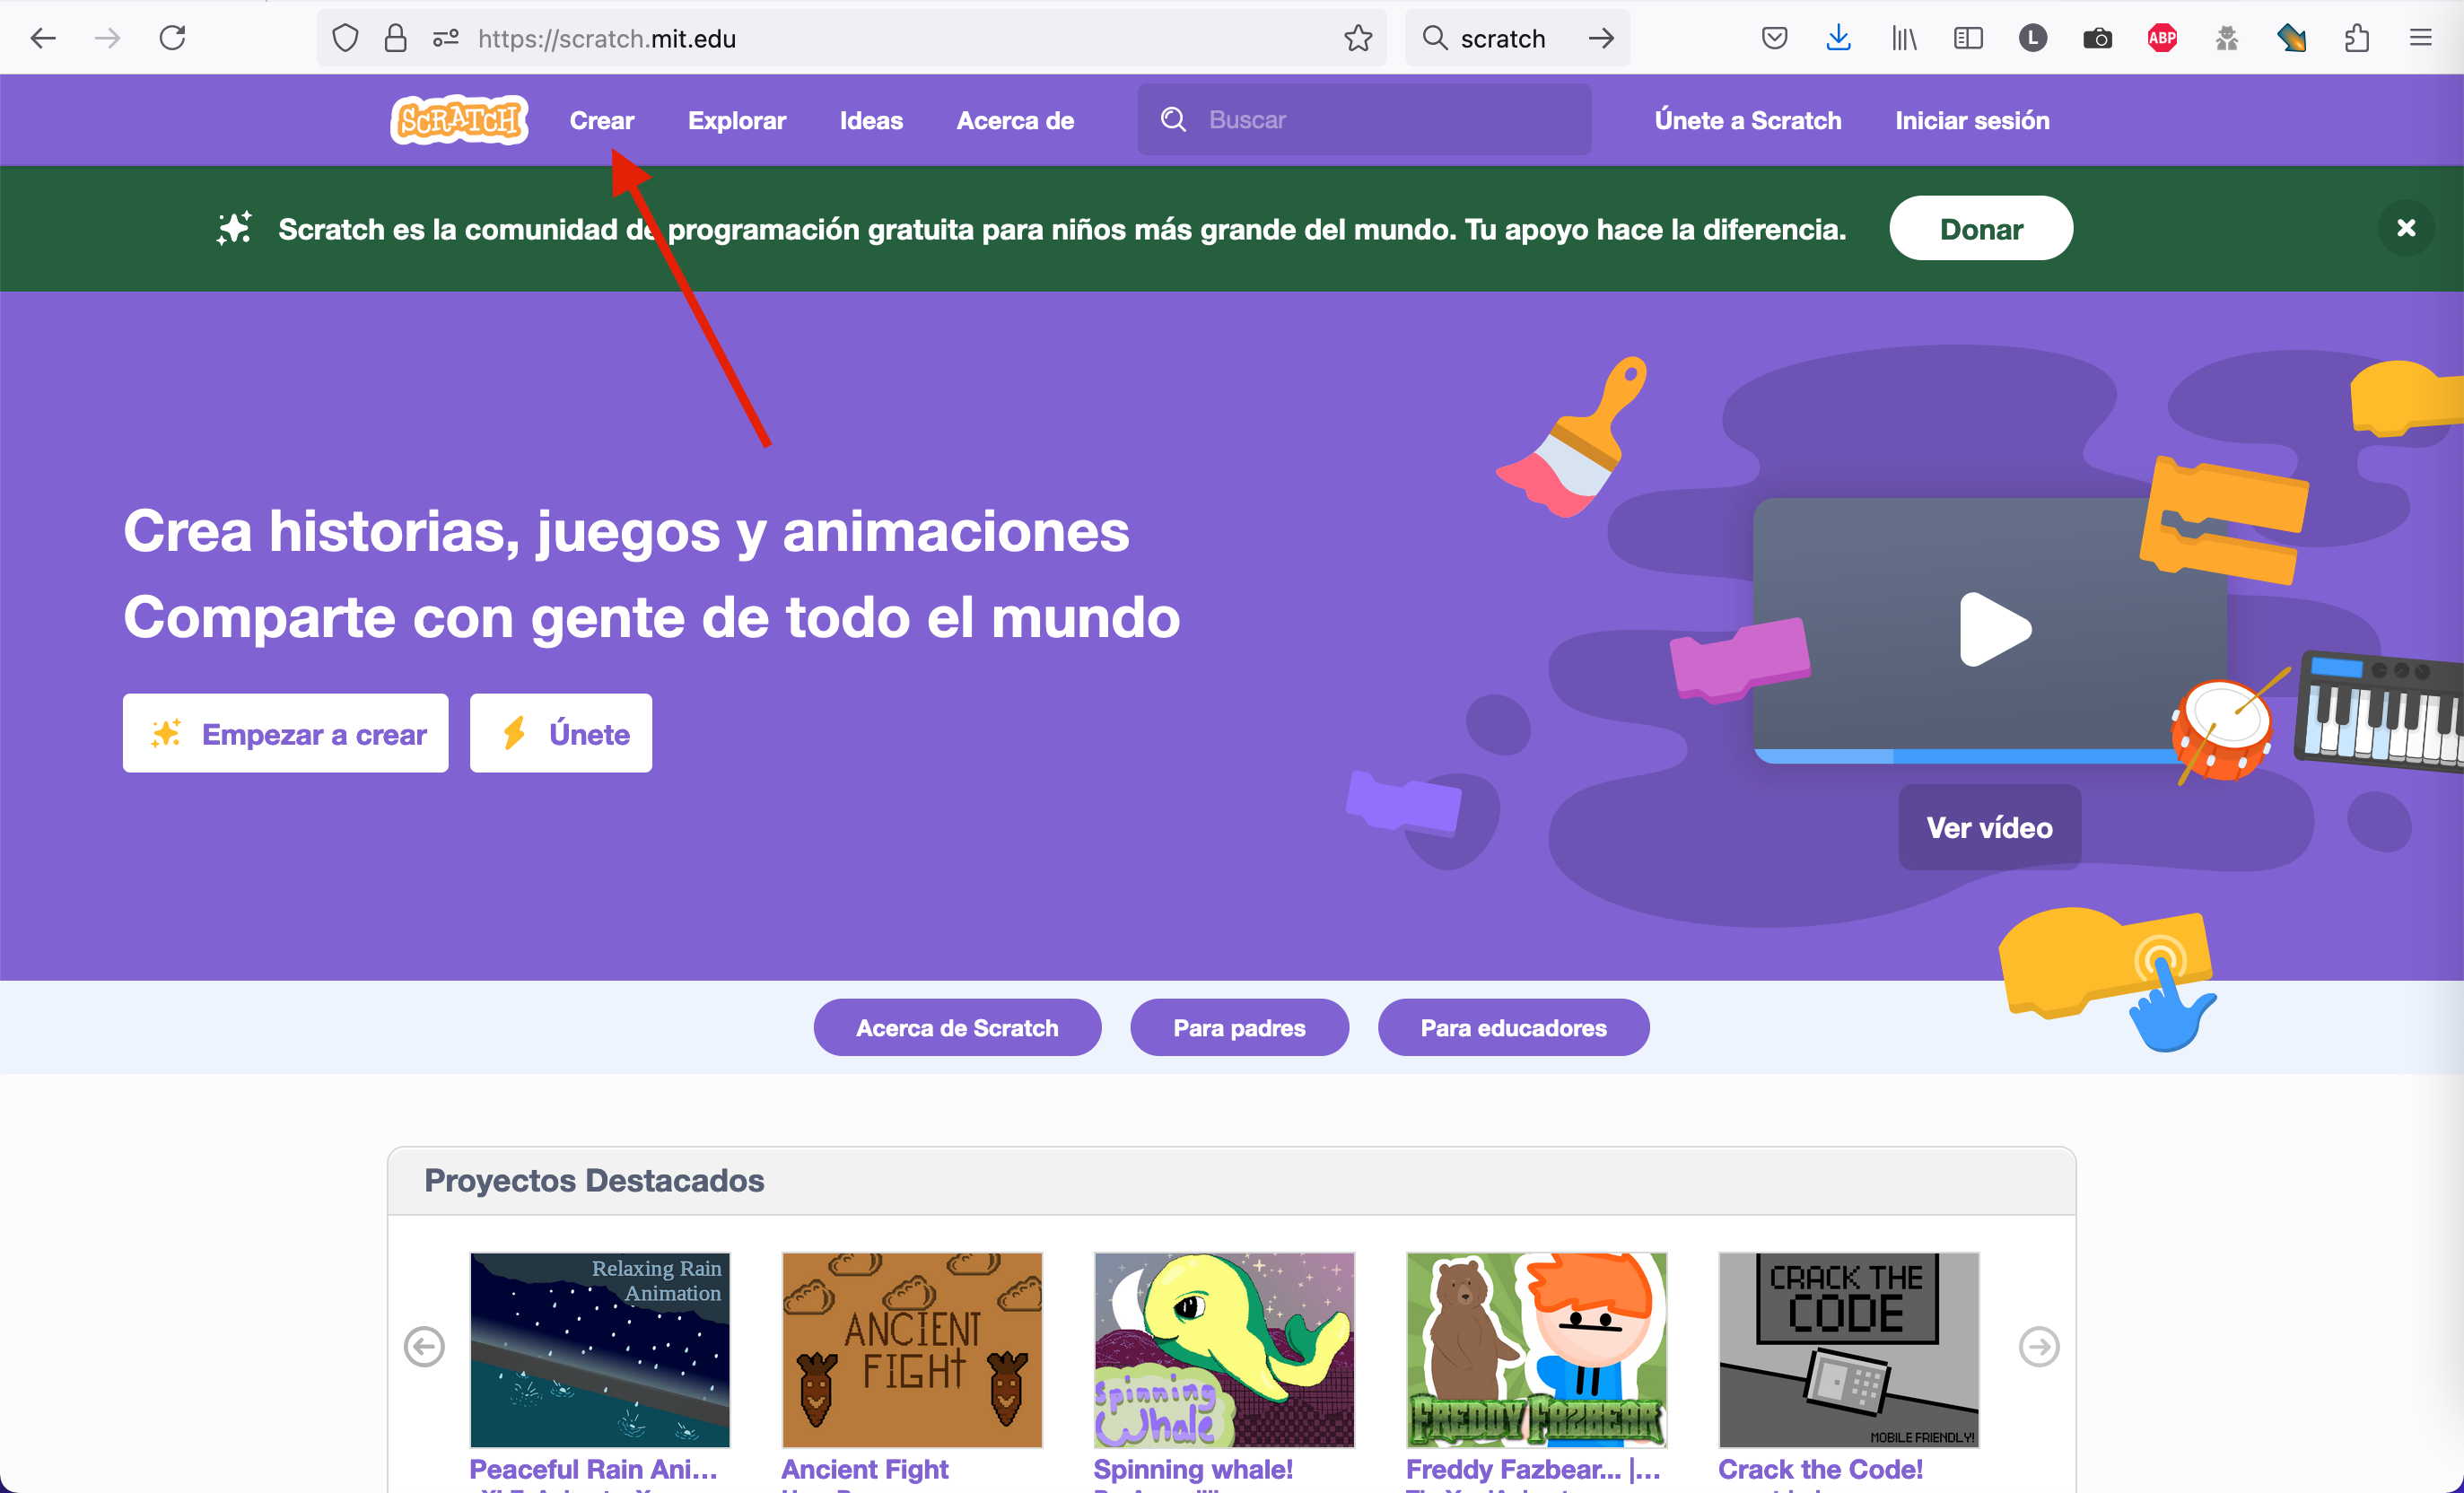Open the Ideas section
This screenshot has width=2464, height=1493.
point(870,119)
